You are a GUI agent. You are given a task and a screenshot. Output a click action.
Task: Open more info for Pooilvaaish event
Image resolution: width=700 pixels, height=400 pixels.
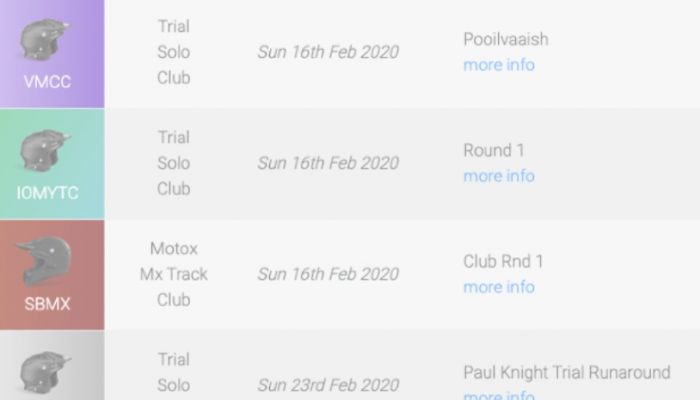point(499,65)
